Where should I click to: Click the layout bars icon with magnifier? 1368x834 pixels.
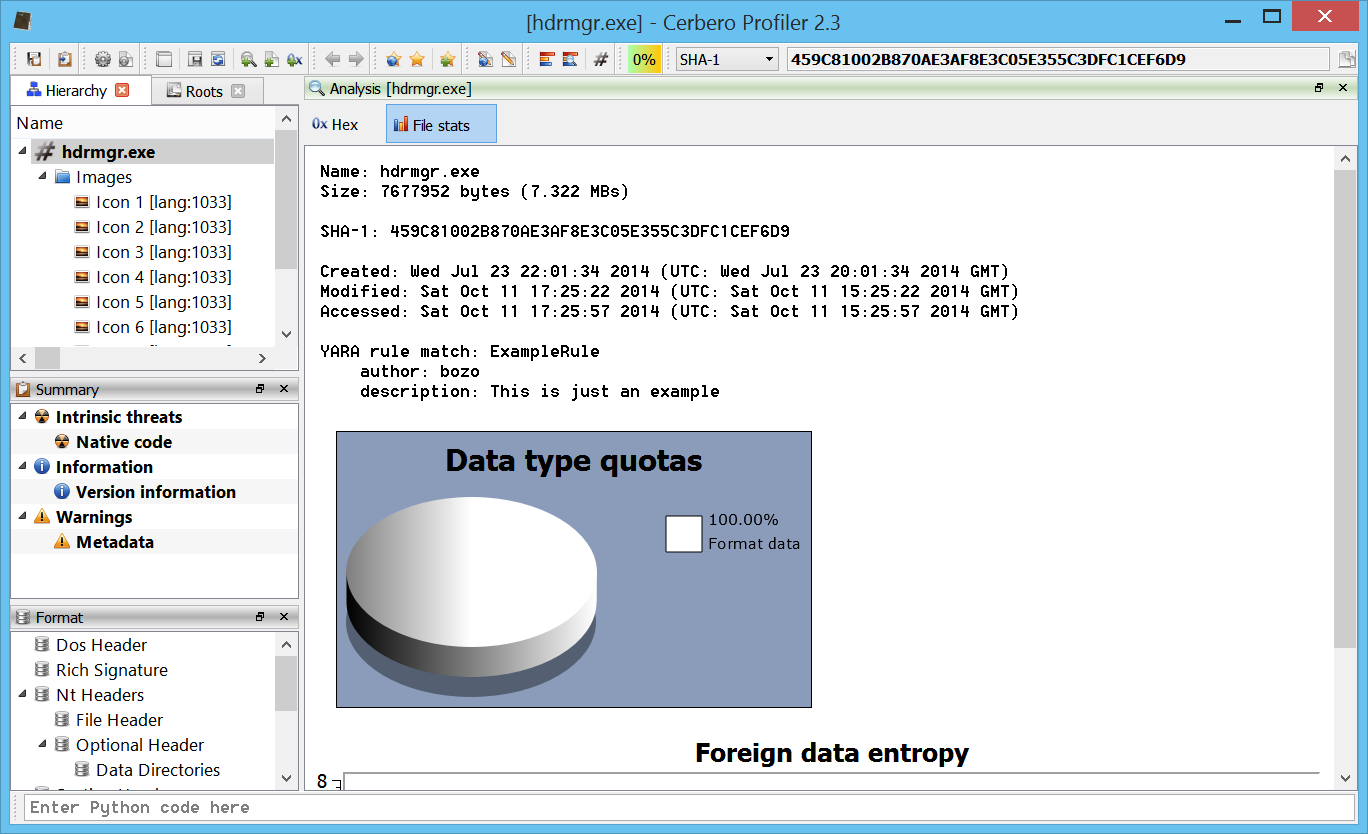tap(570, 59)
